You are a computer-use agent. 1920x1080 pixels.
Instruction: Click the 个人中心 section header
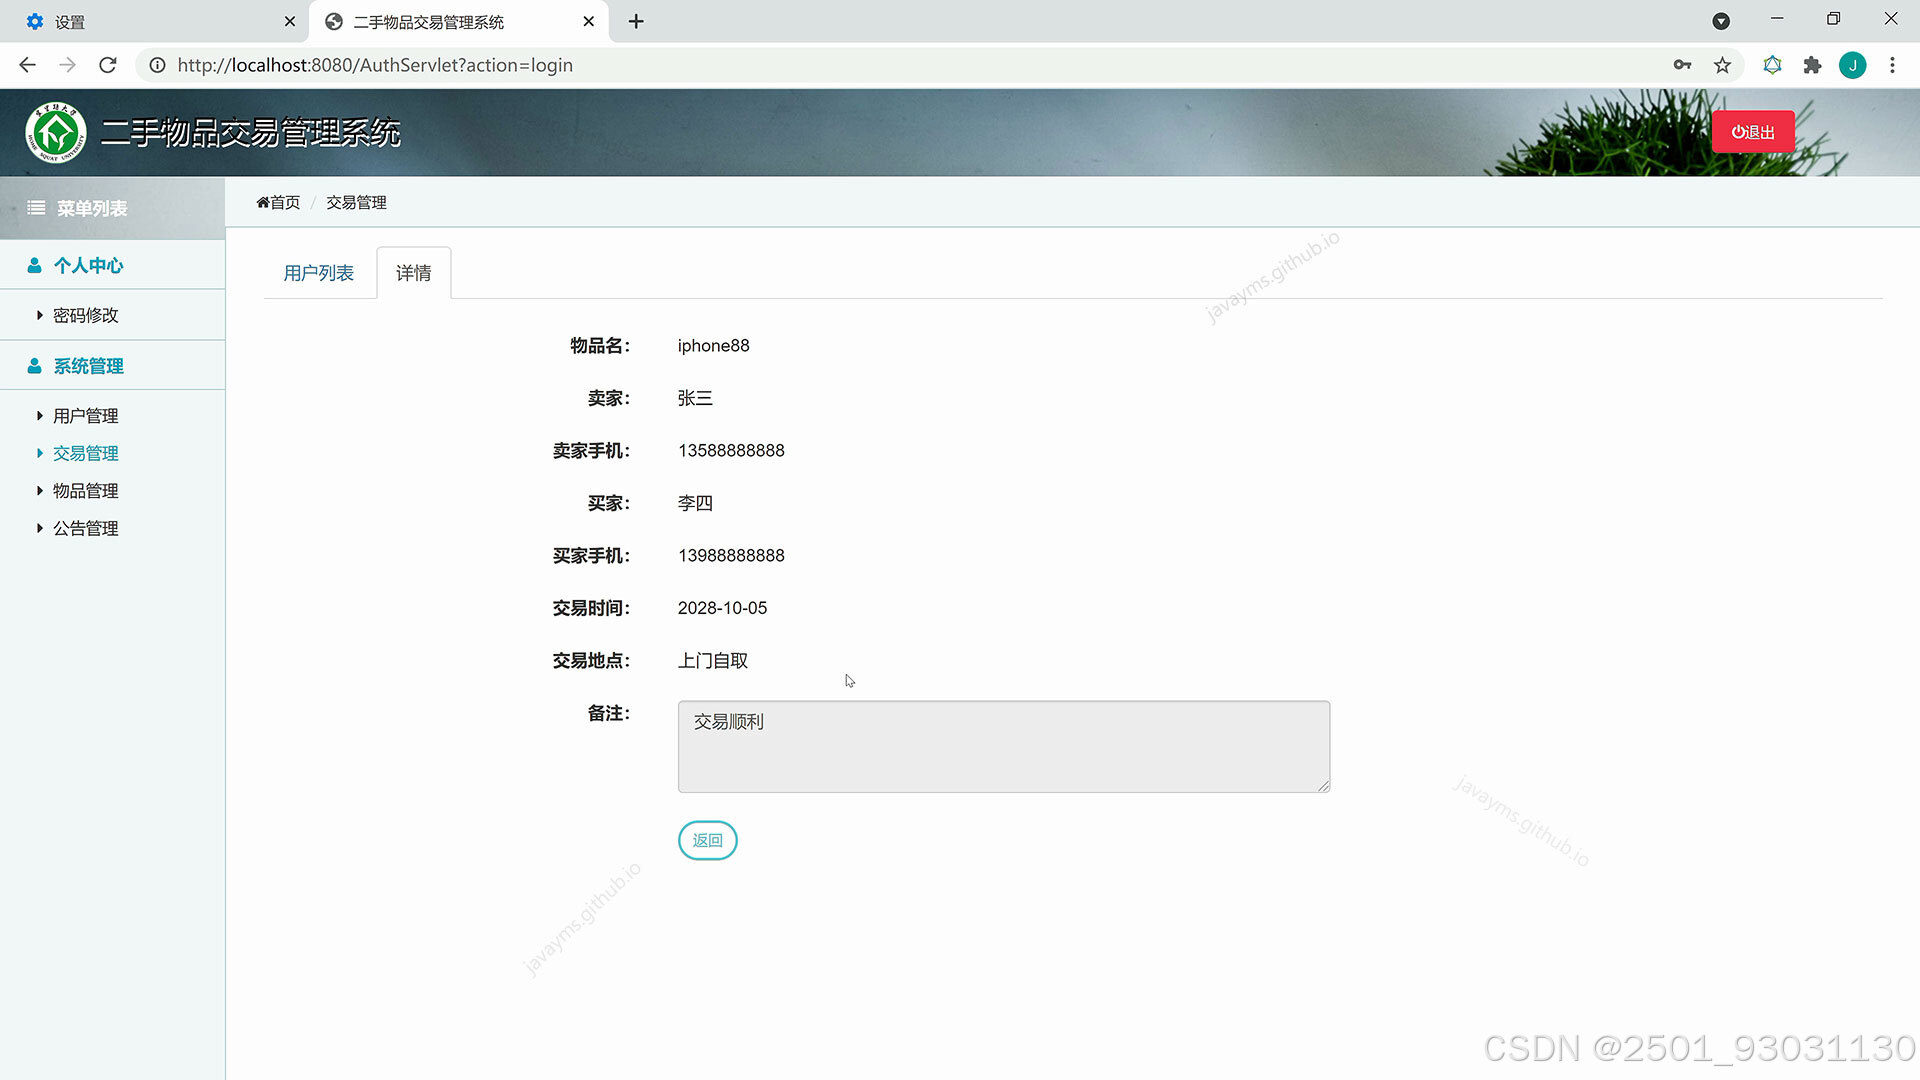point(112,265)
